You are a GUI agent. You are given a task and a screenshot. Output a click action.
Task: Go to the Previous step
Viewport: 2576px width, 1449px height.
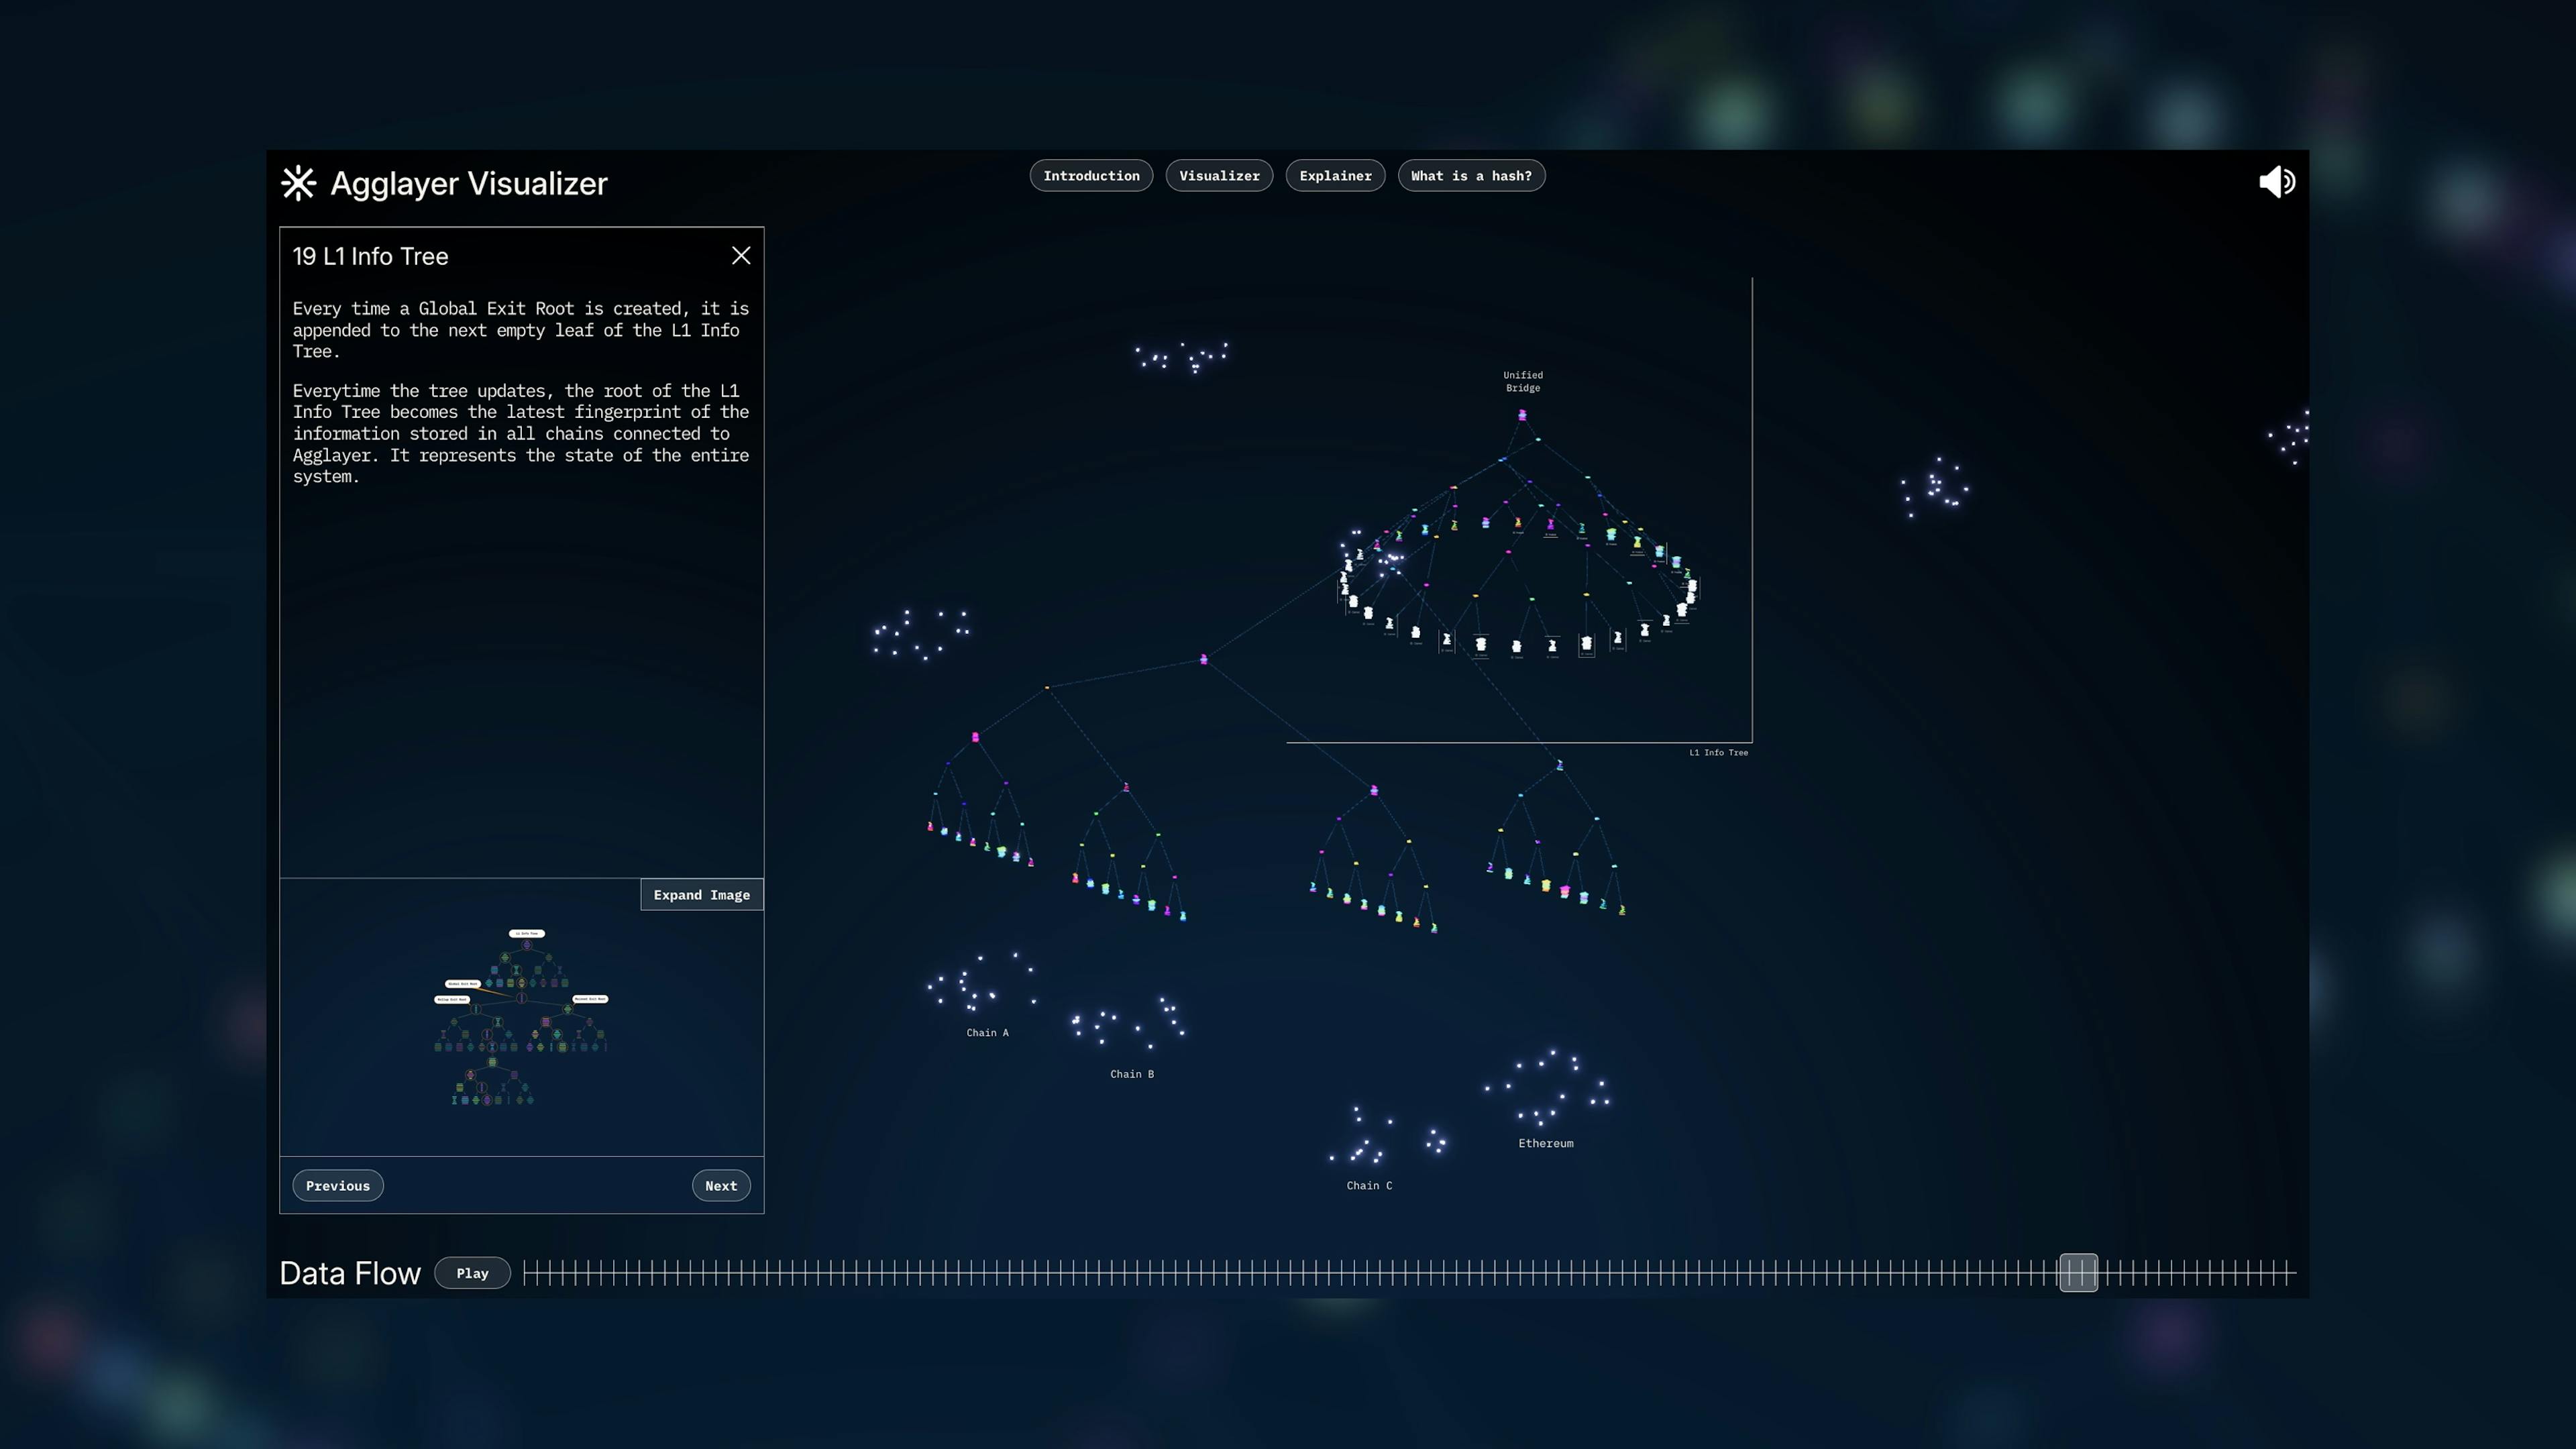coord(337,1186)
